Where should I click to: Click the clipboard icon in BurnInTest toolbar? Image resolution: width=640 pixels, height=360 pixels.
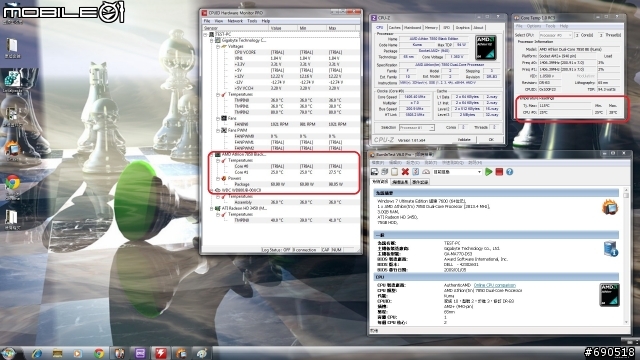[x=394, y=172]
